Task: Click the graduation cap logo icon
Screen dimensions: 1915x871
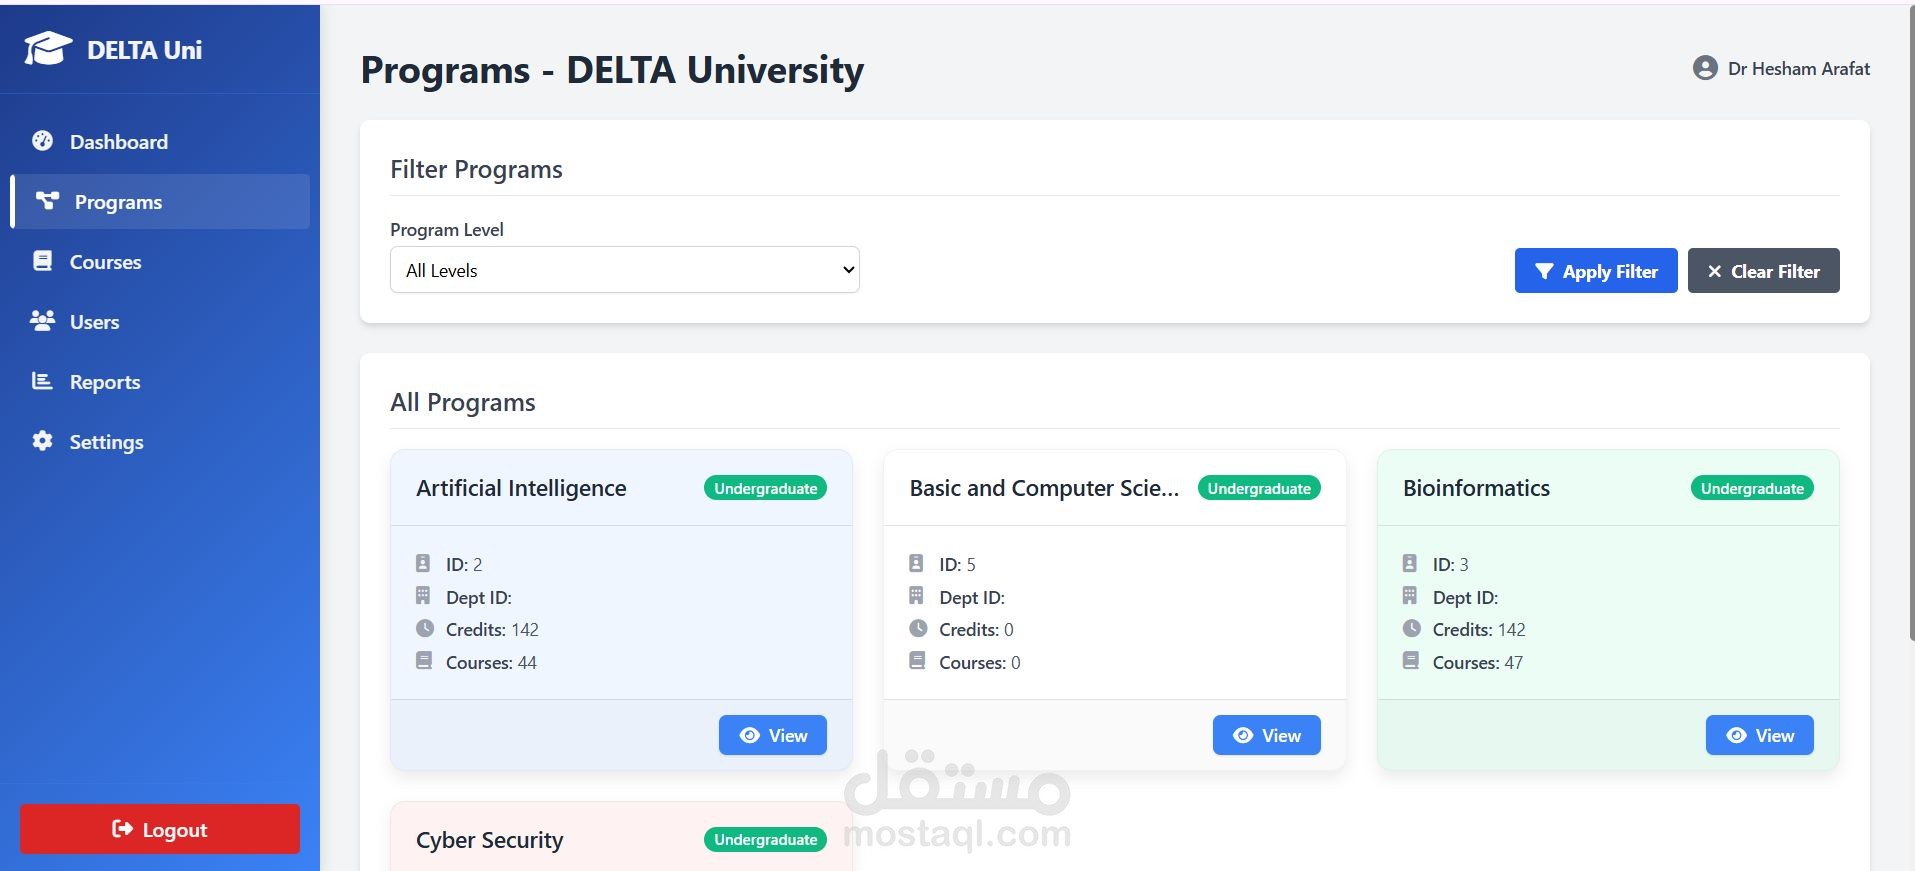Action: 48,49
